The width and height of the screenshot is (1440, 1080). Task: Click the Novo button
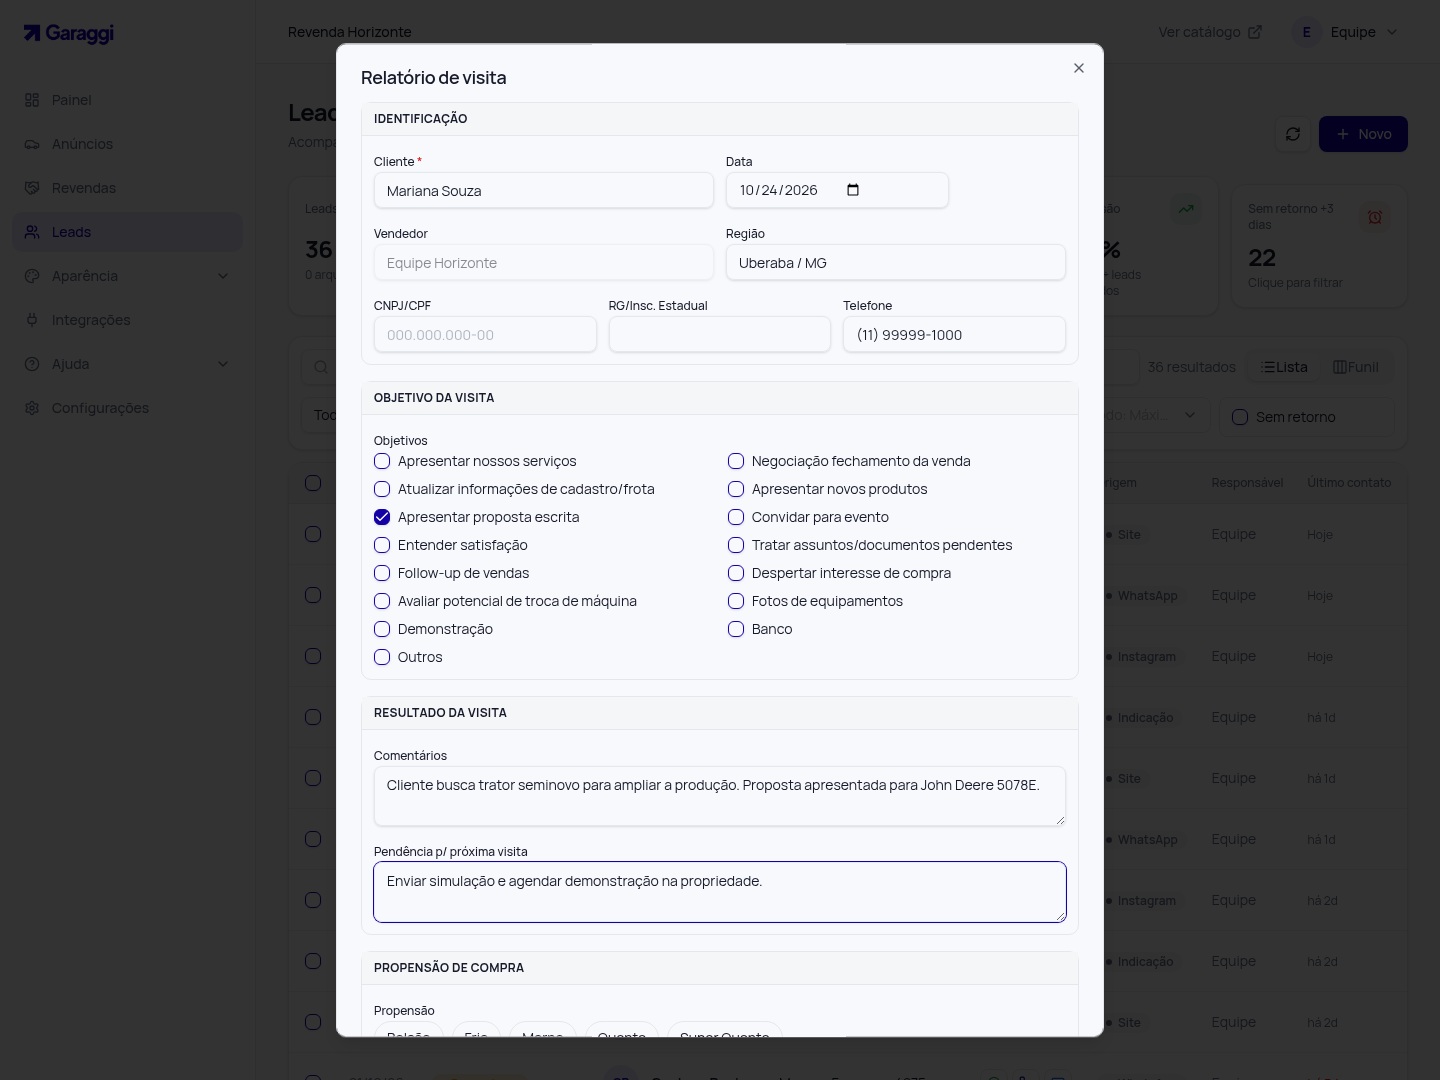click(1363, 134)
